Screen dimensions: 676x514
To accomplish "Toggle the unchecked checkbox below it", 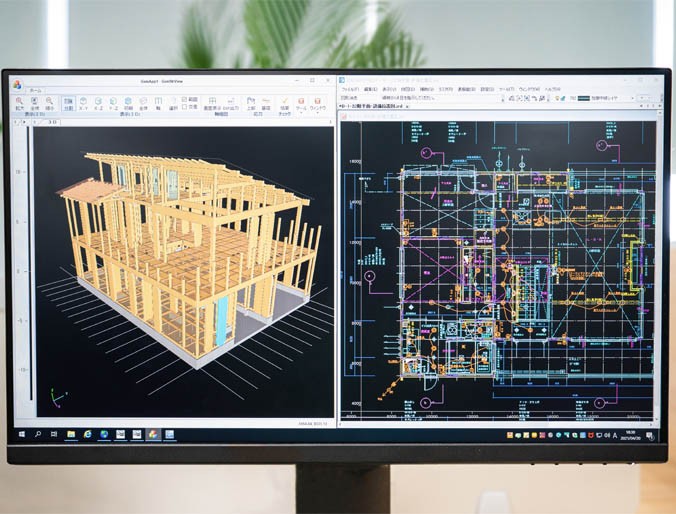I will coord(185,107).
